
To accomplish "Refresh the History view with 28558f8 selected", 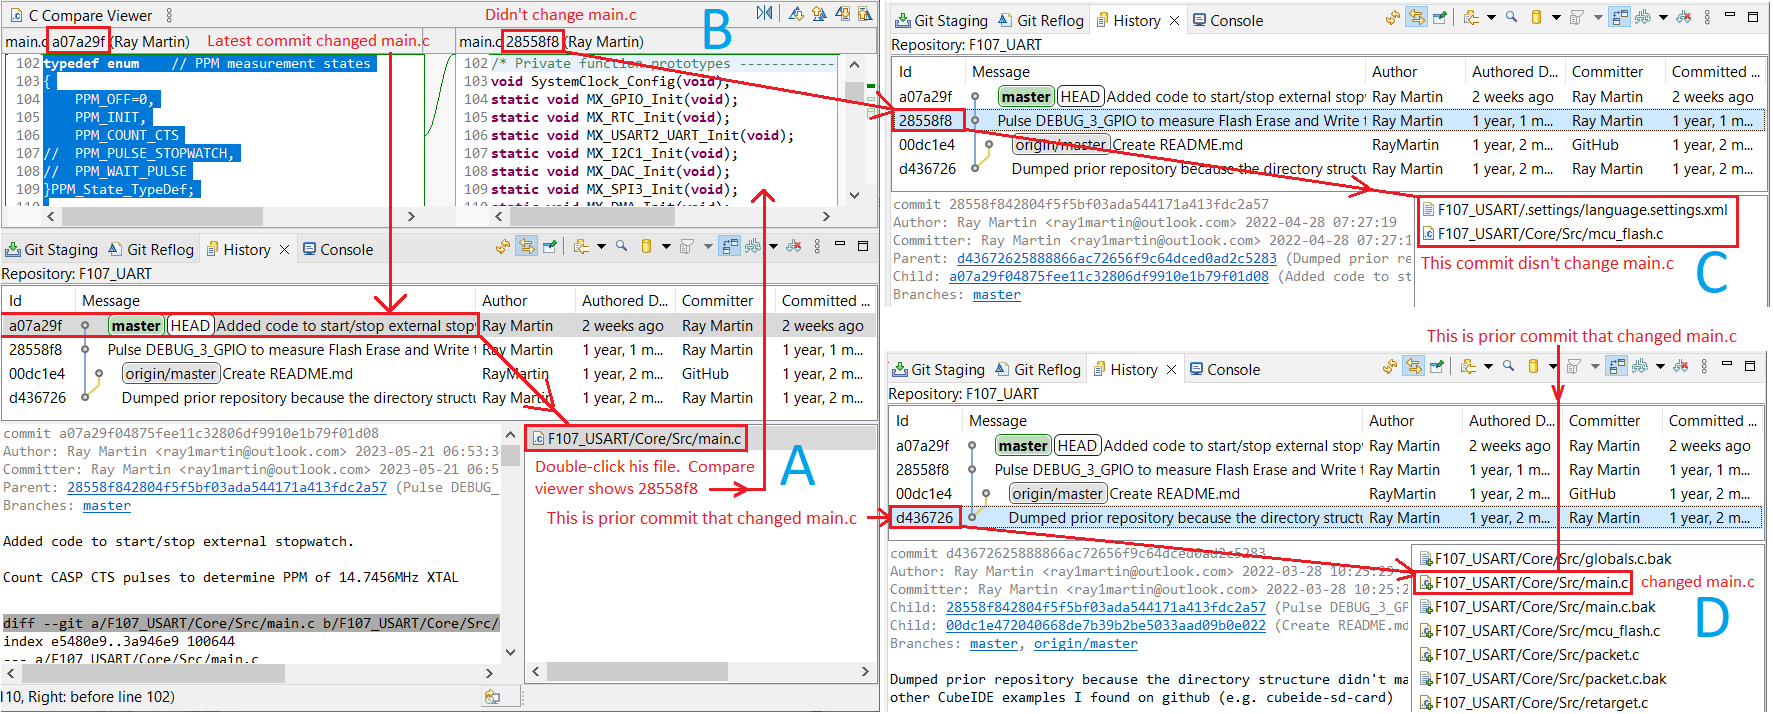I will point(1392,17).
